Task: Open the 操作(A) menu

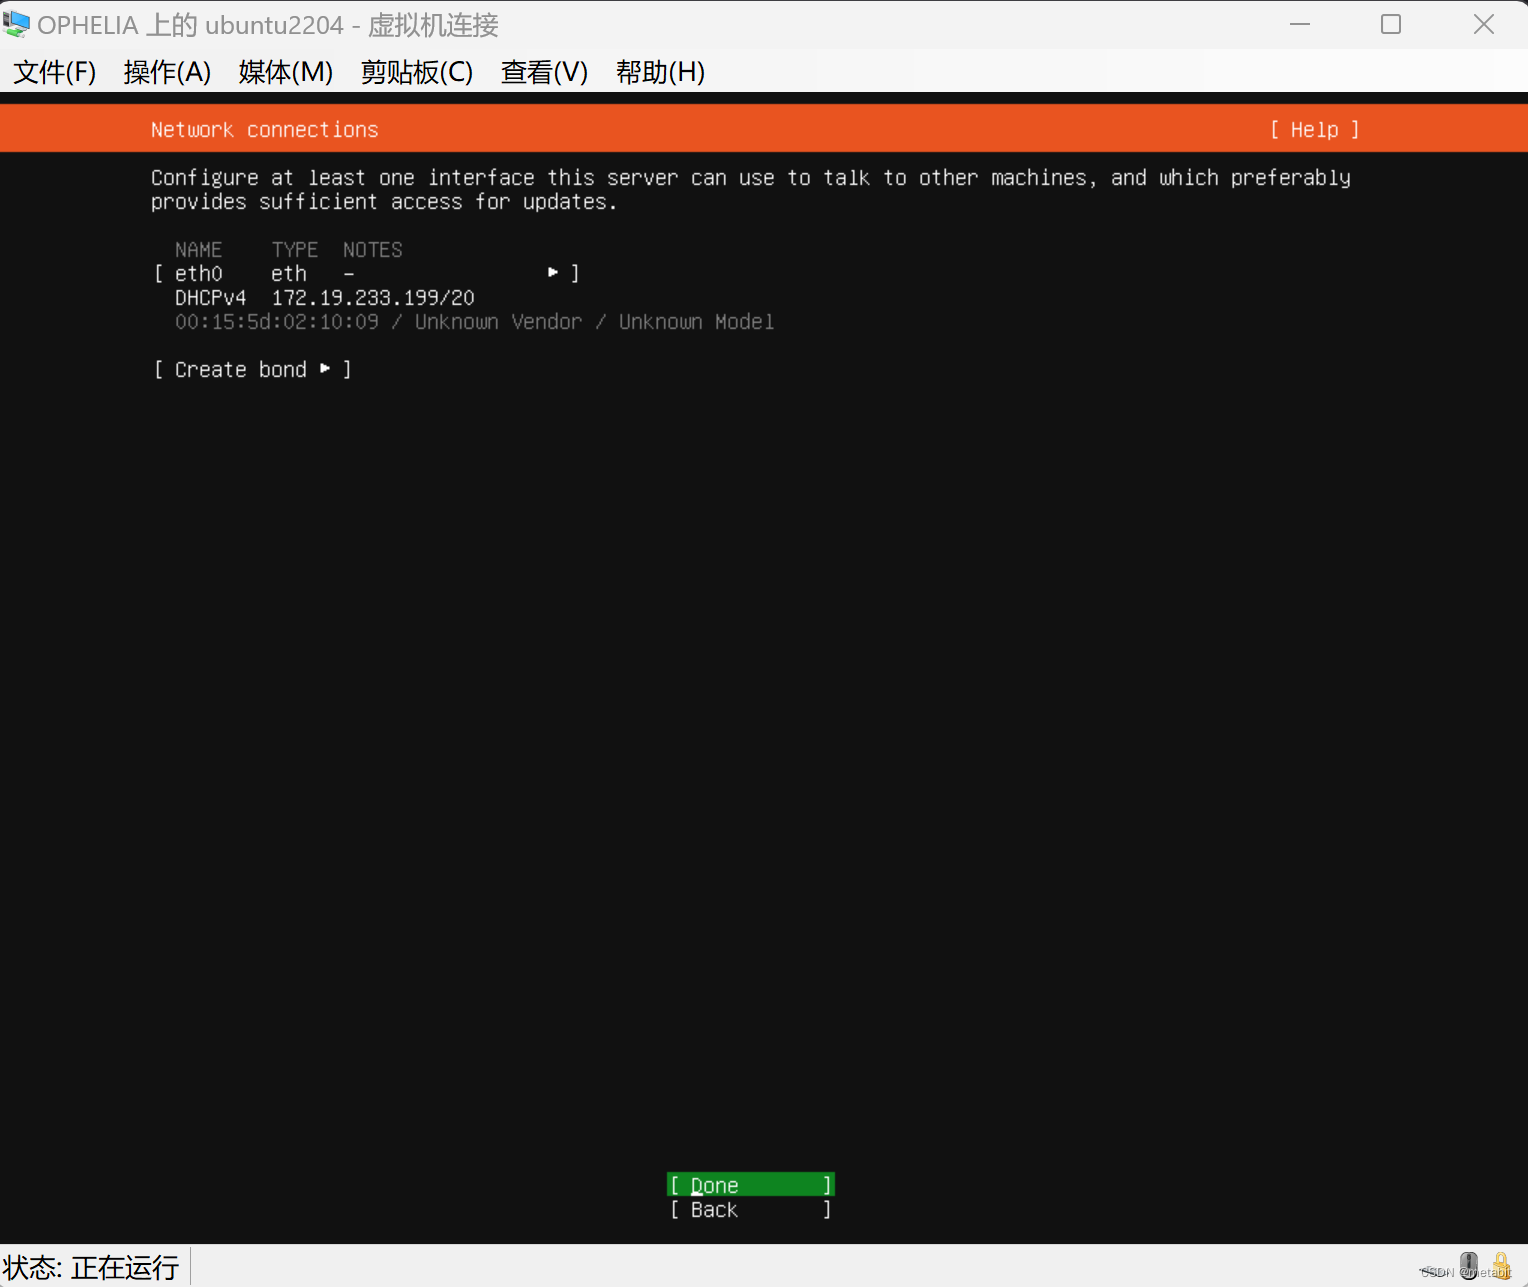Action: (x=167, y=72)
